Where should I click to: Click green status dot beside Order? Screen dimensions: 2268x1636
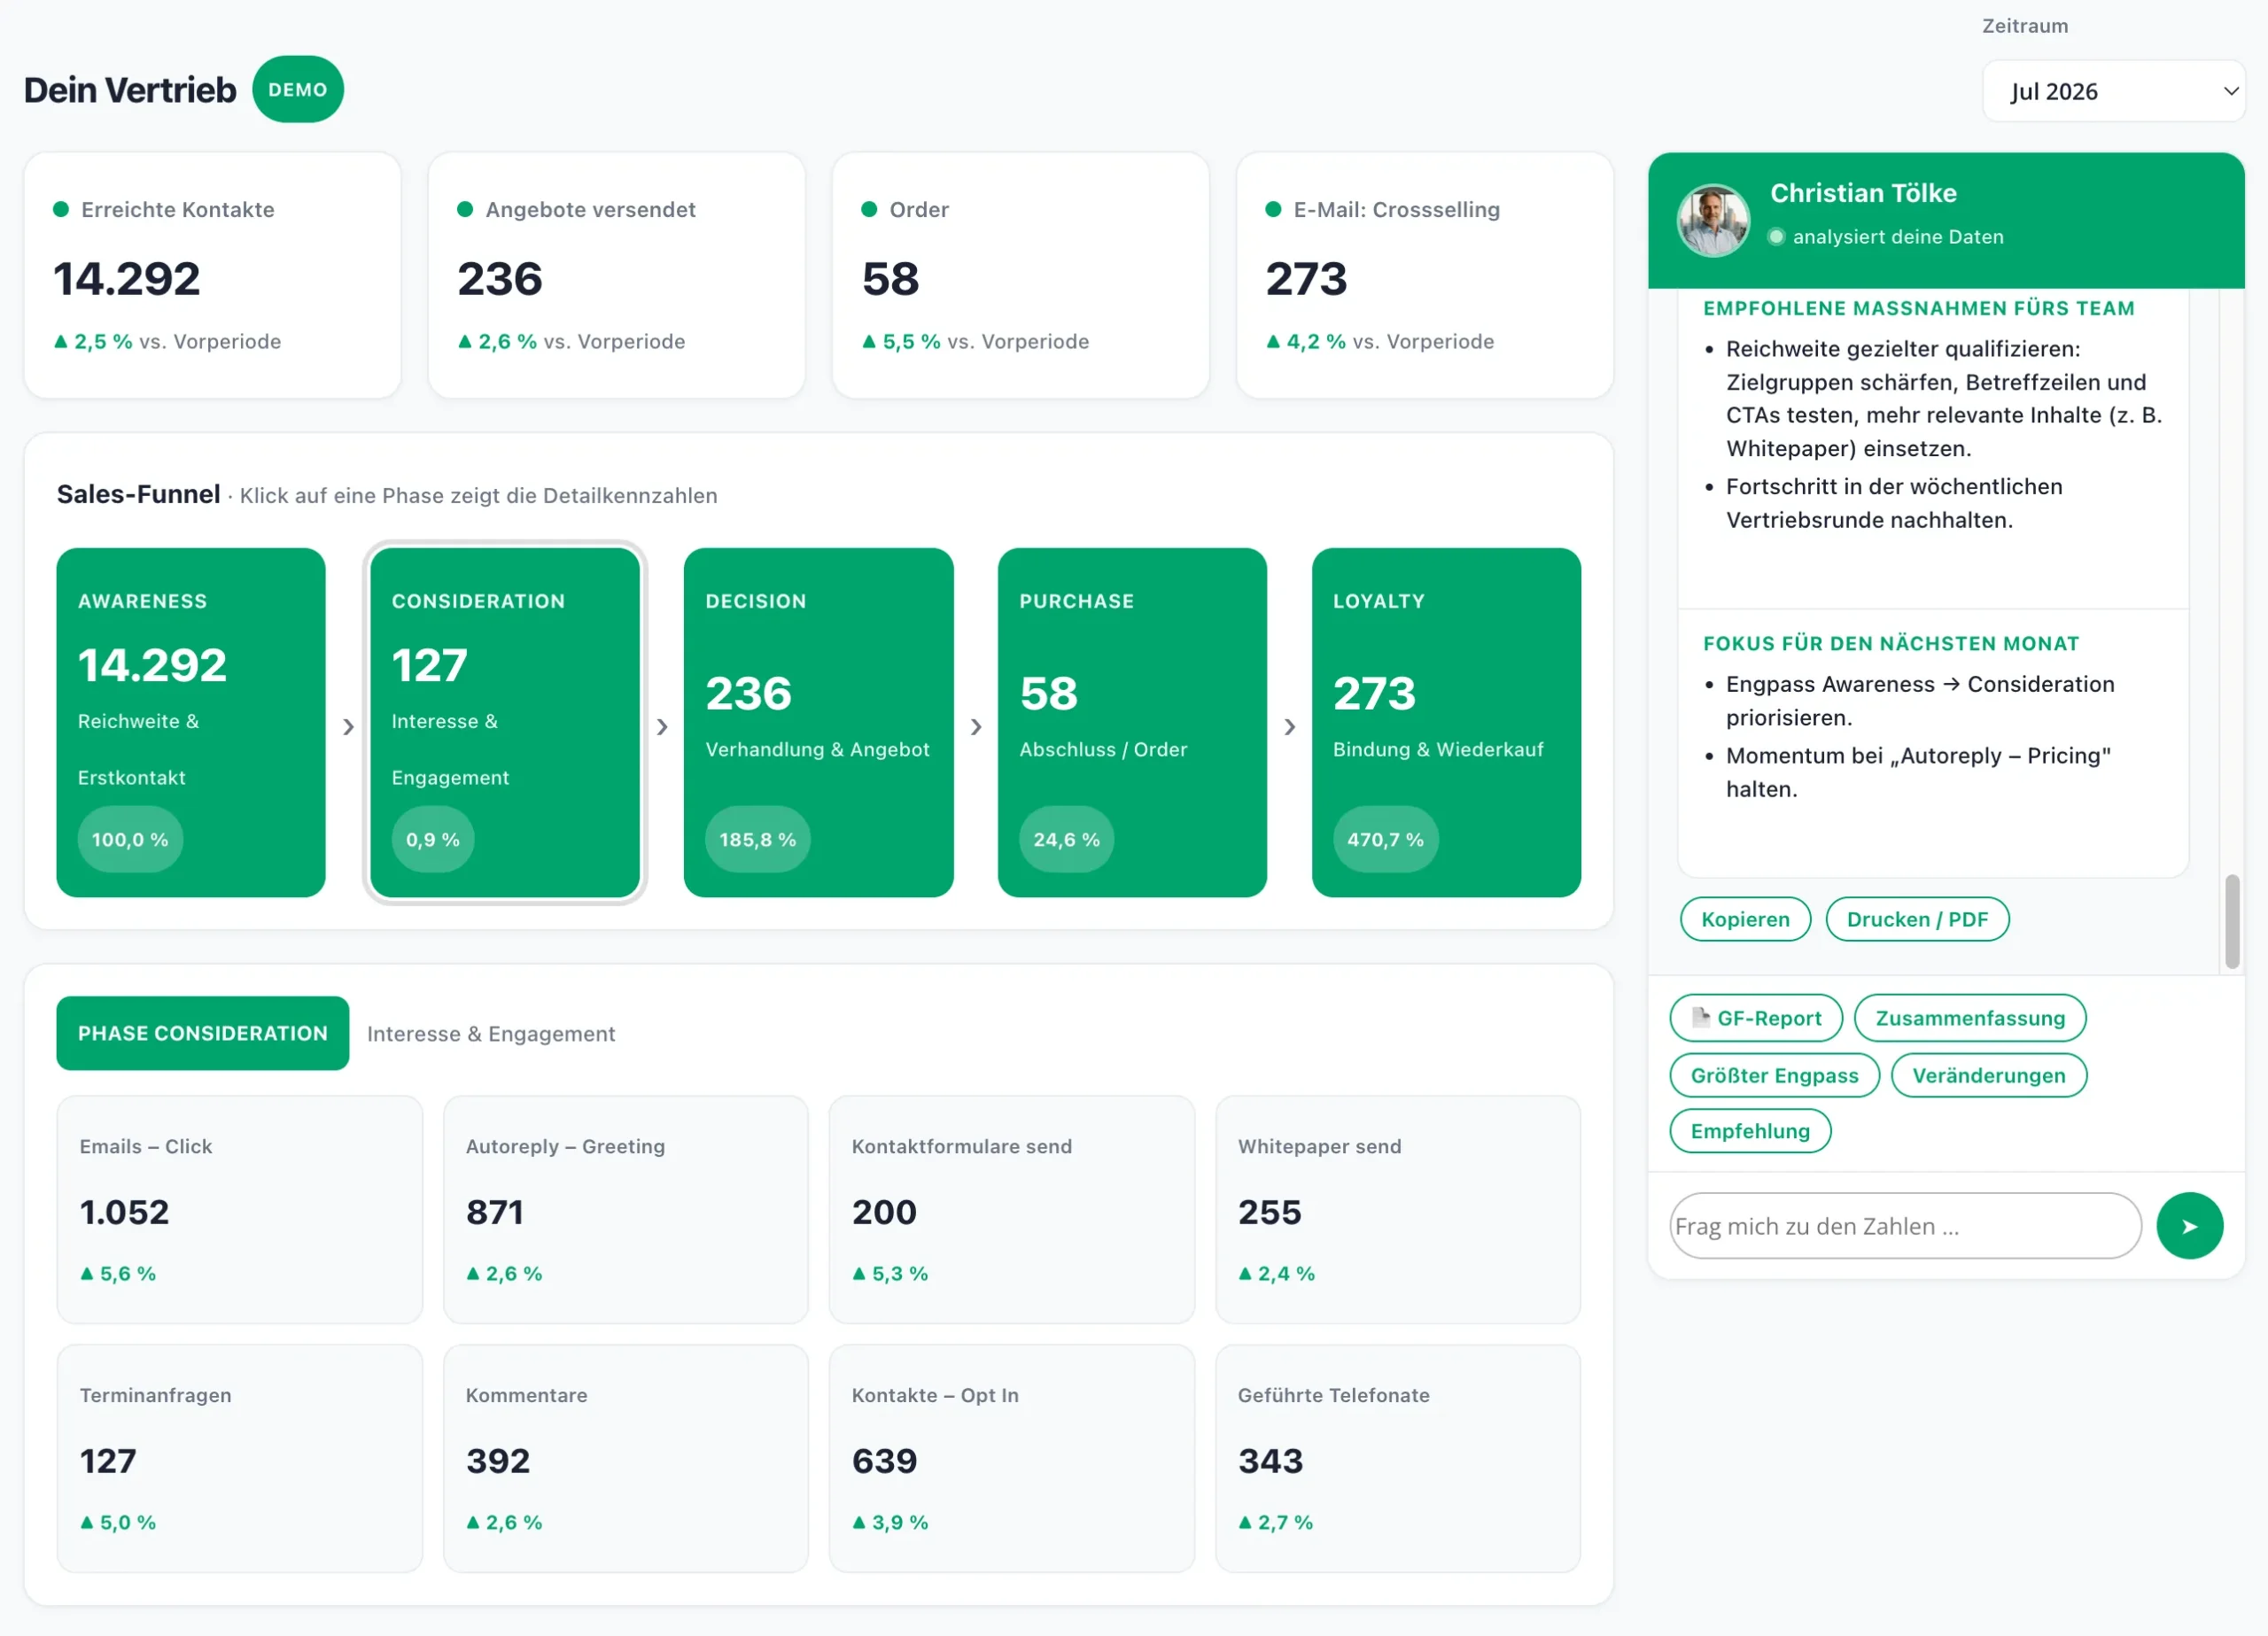[869, 209]
